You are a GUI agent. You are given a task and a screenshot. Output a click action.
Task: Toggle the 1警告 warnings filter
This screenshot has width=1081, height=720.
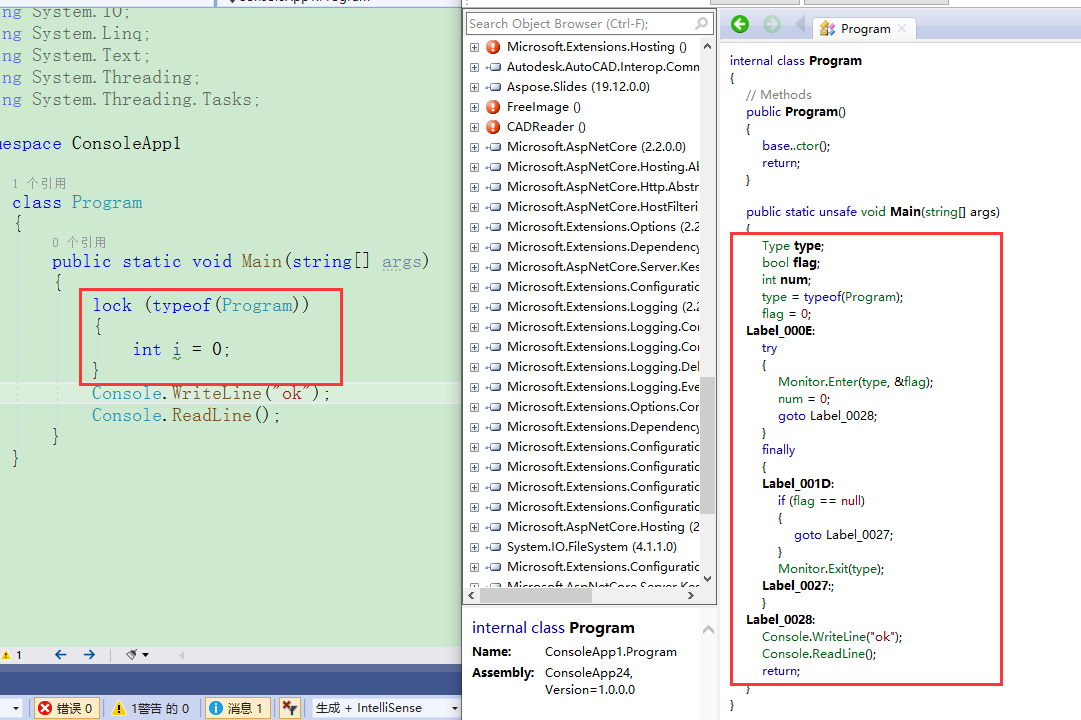(x=151, y=707)
